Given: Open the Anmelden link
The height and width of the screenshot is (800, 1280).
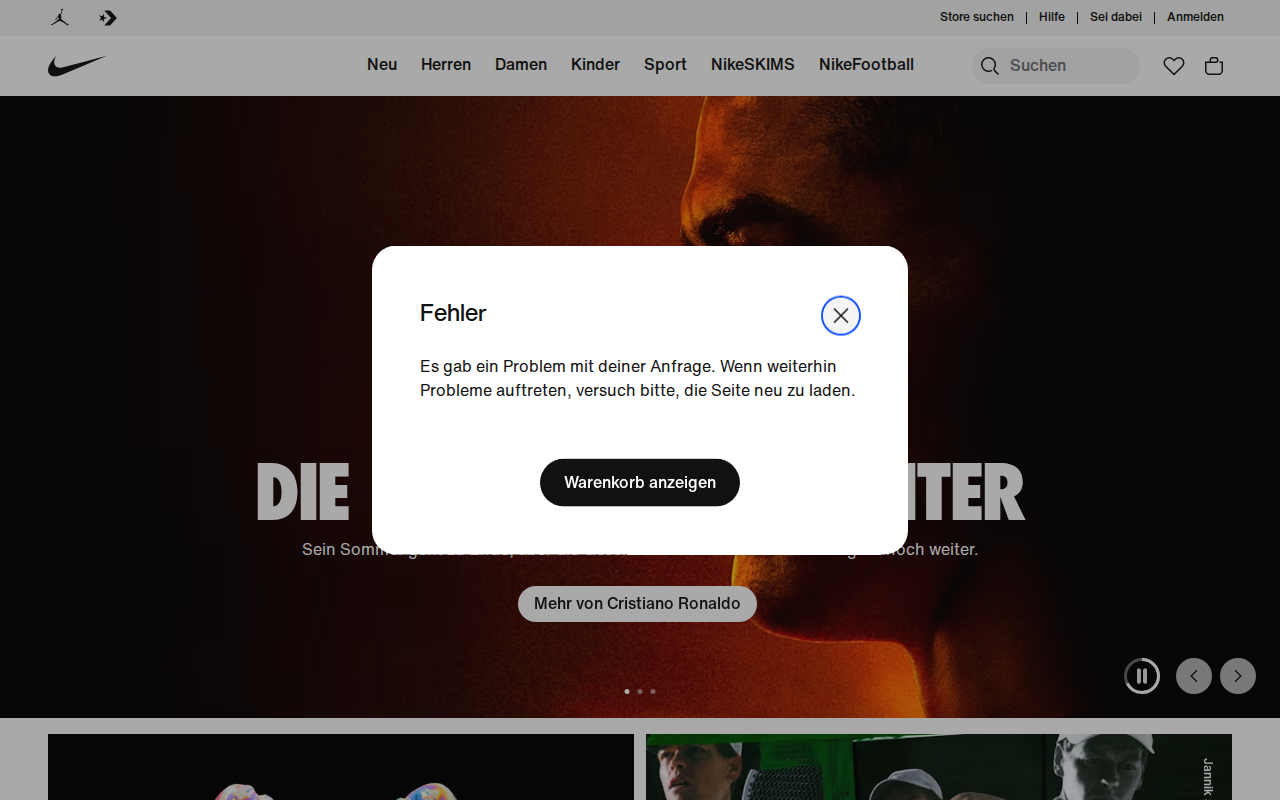Looking at the screenshot, I should pyautogui.click(x=1195, y=17).
